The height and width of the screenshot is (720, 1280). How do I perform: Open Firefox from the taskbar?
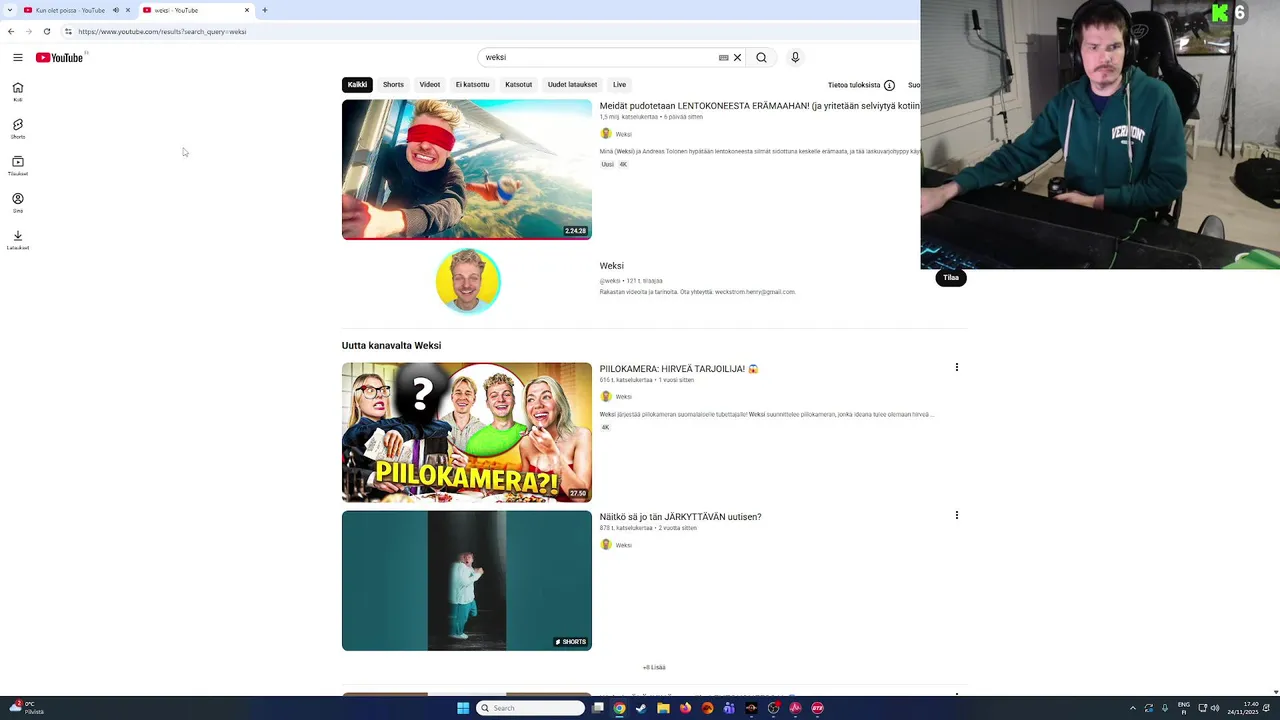[685, 708]
